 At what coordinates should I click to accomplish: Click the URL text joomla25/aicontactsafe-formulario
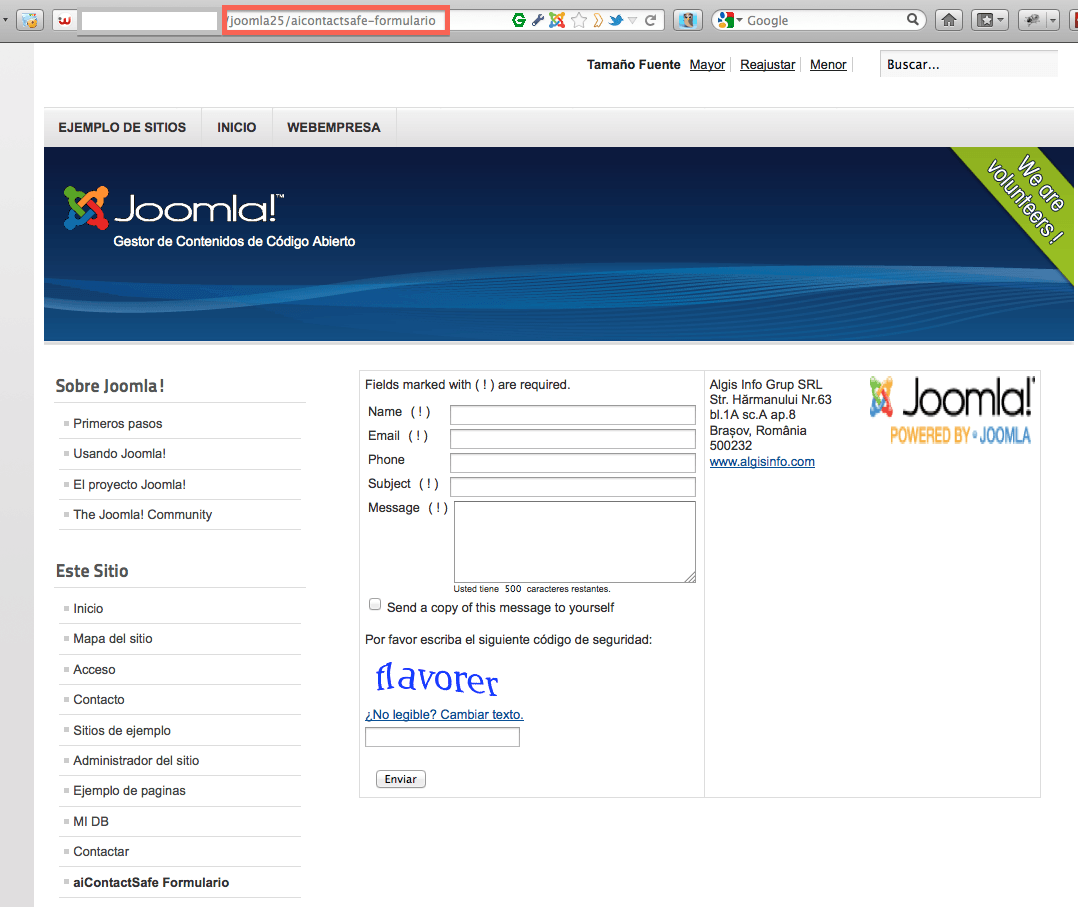332,21
